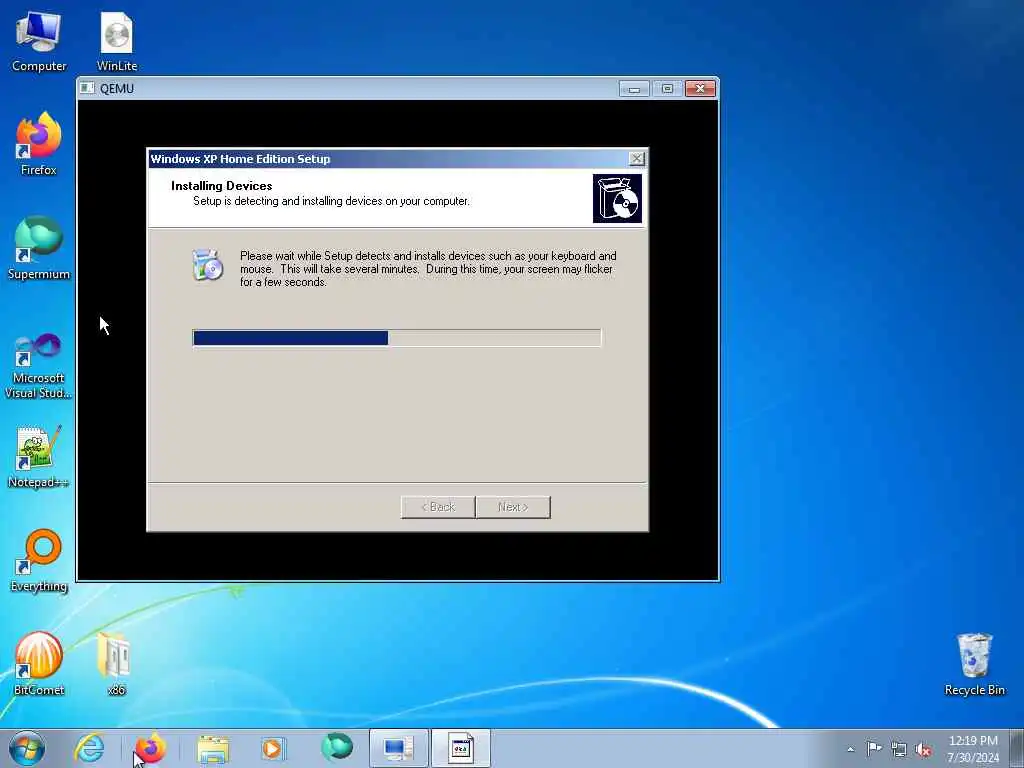The height and width of the screenshot is (768, 1024).
Task: Select Microsoft Visual Studio desktop shortcut
Action: tap(39, 366)
